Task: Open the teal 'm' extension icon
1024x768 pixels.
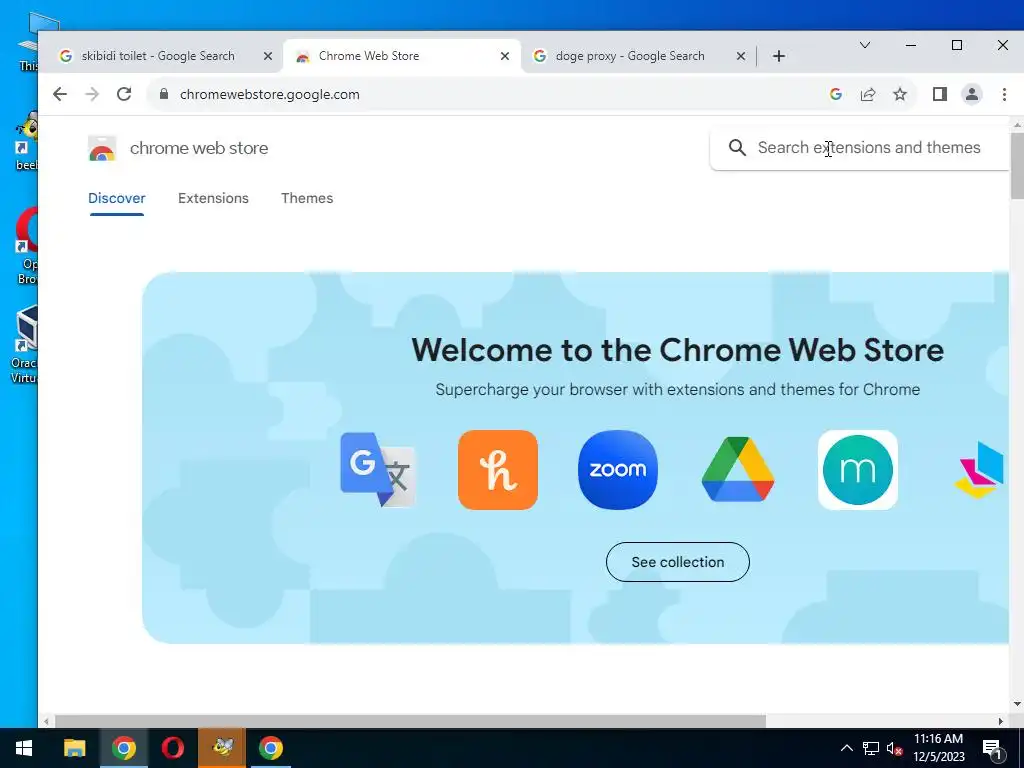Action: (x=858, y=470)
